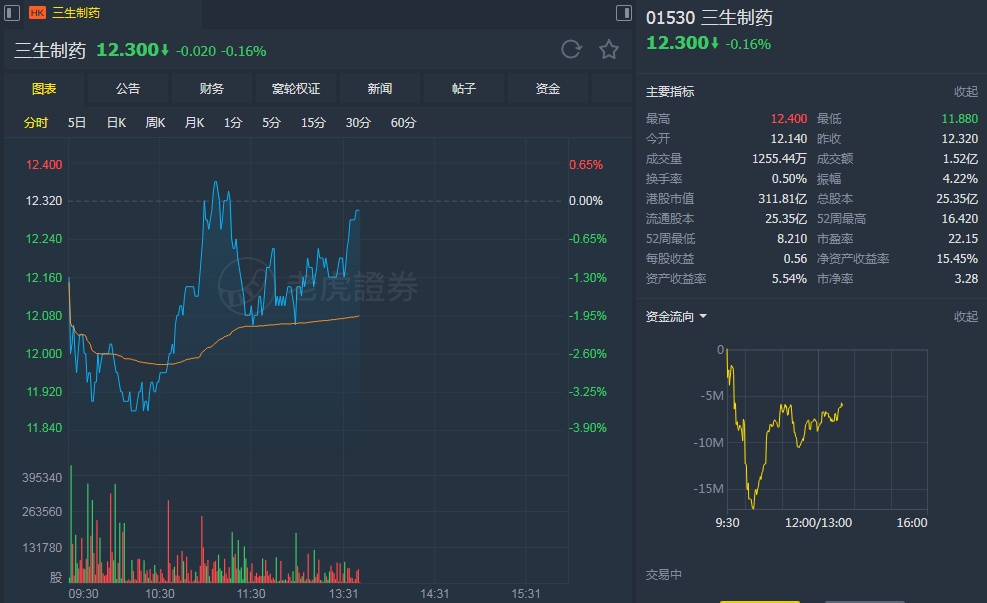The width and height of the screenshot is (987, 603).
Task: Toggle the right panel layout icon
Action: coord(624,13)
